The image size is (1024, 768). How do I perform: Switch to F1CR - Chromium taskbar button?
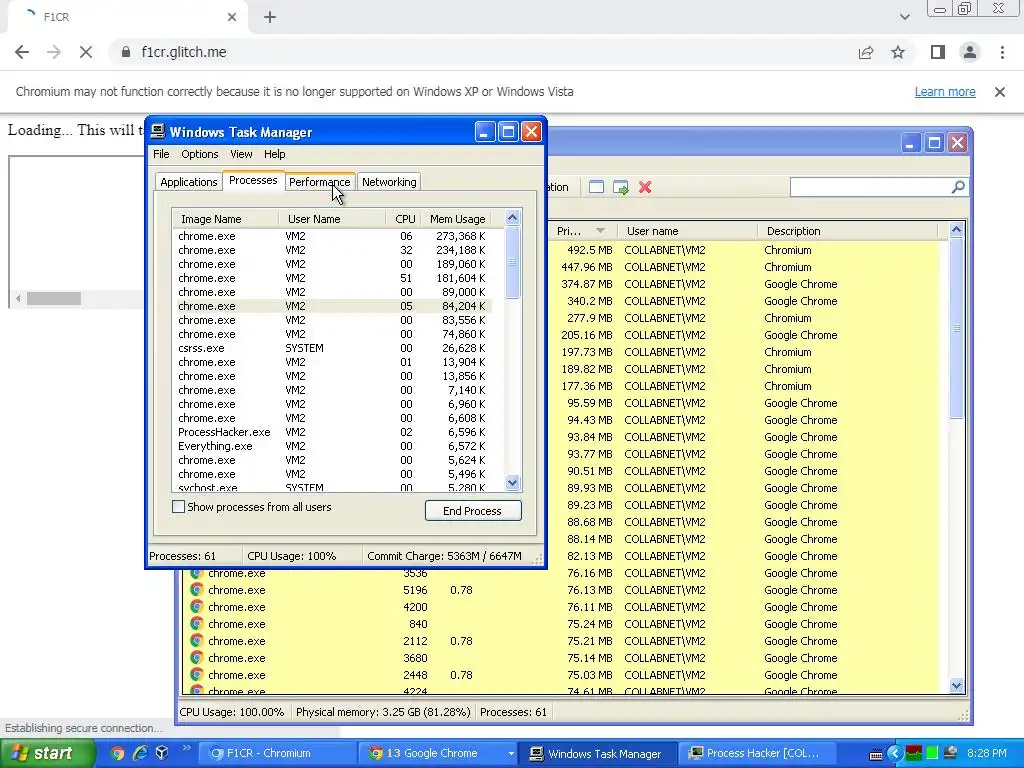click(x=276, y=753)
